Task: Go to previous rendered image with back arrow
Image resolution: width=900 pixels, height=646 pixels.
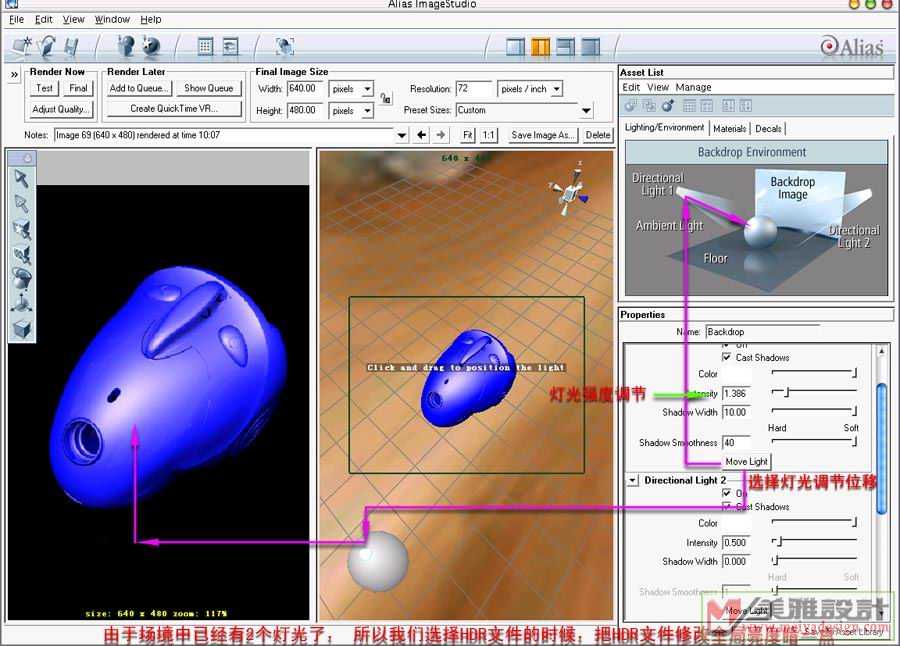Action: coord(422,135)
